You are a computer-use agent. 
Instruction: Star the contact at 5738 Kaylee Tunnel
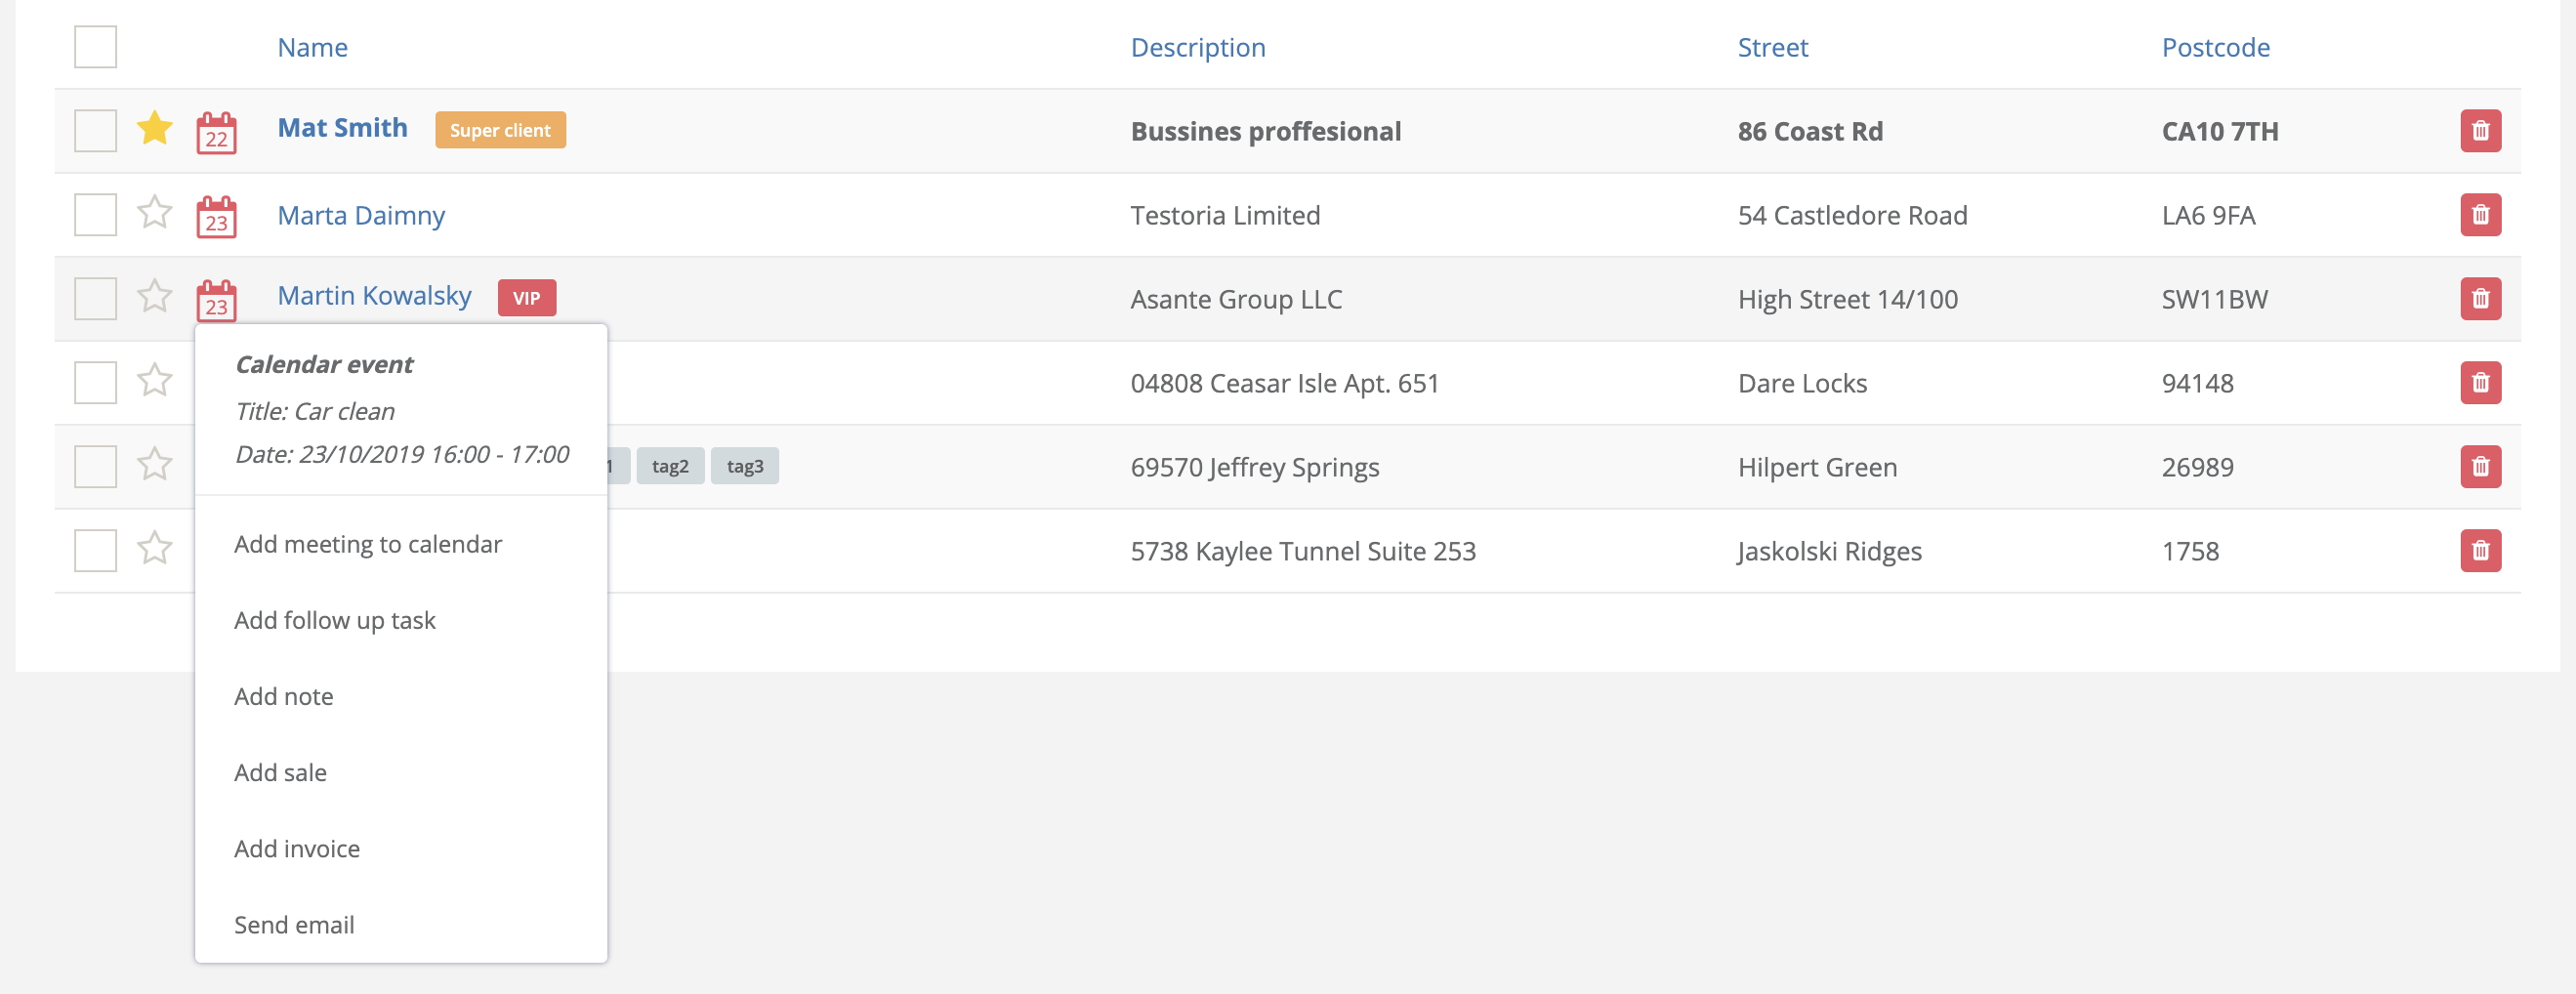(155, 549)
